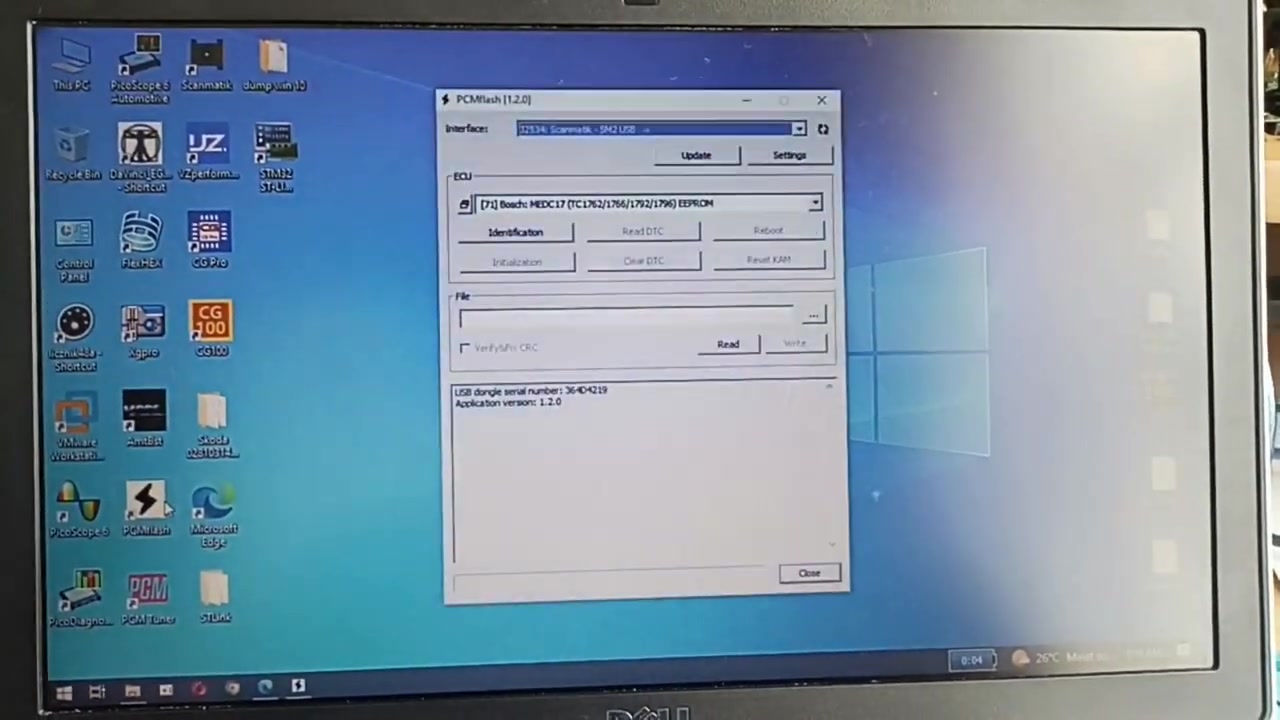Image resolution: width=1280 pixels, height=720 pixels.
Task: Launch PicoDiagnostics desktop shortcut
Action: [81, 598]
